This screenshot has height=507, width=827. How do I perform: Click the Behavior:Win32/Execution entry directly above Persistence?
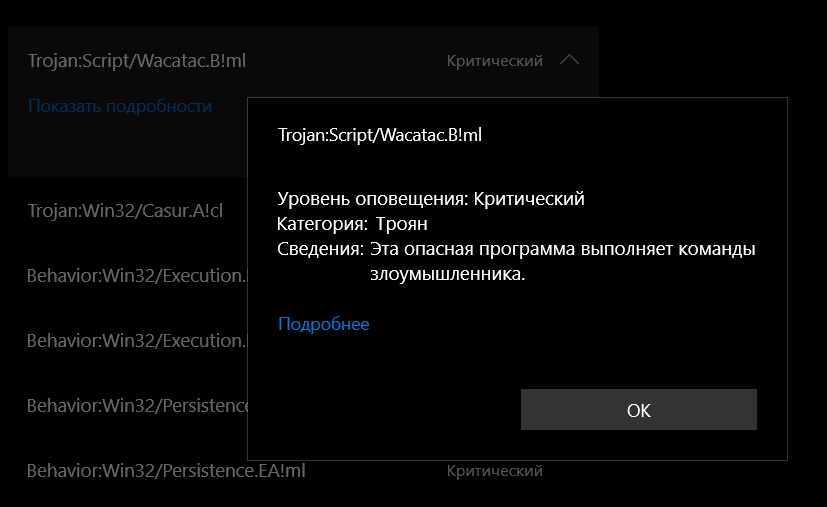(136, 340)
